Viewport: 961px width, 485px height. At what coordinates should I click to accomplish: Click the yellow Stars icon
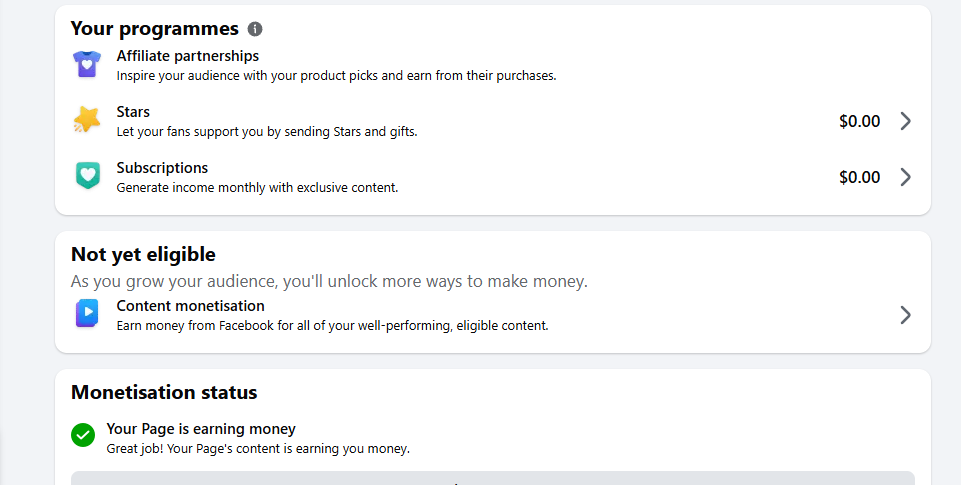(87, 120)
